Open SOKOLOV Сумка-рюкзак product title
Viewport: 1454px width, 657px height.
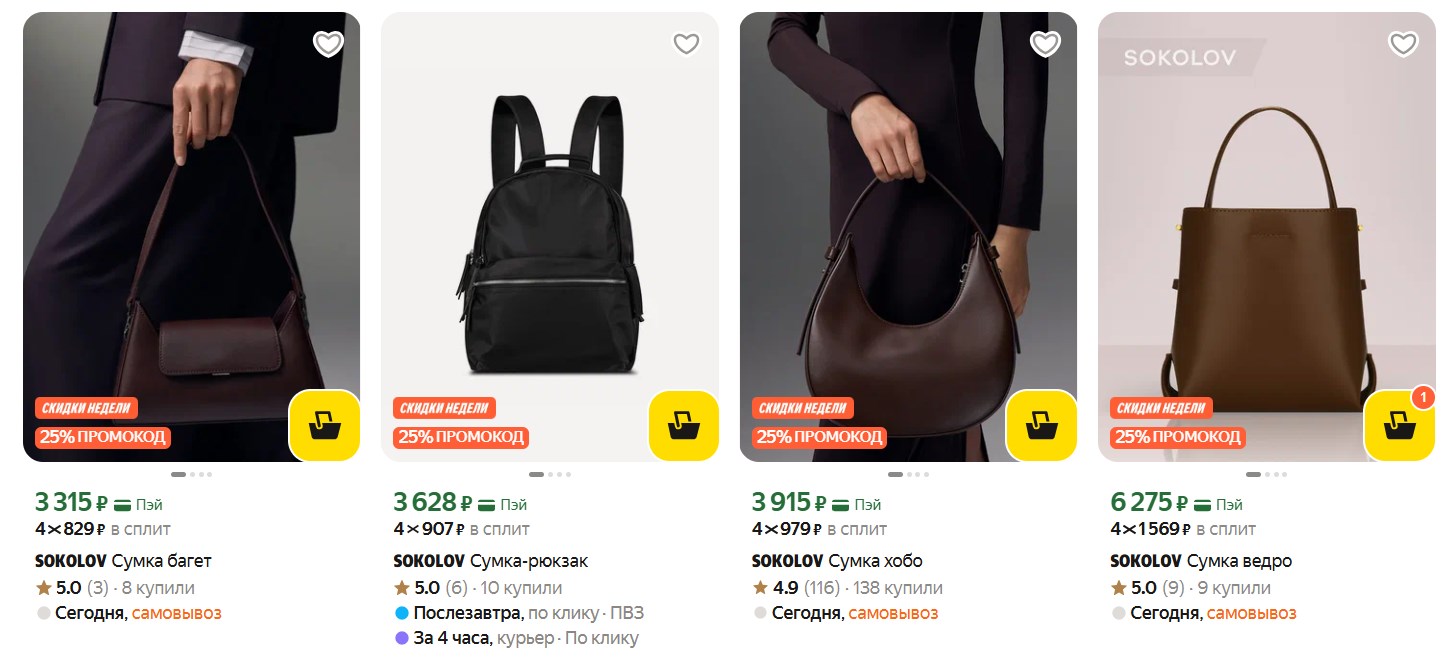(x=491, y=561)
